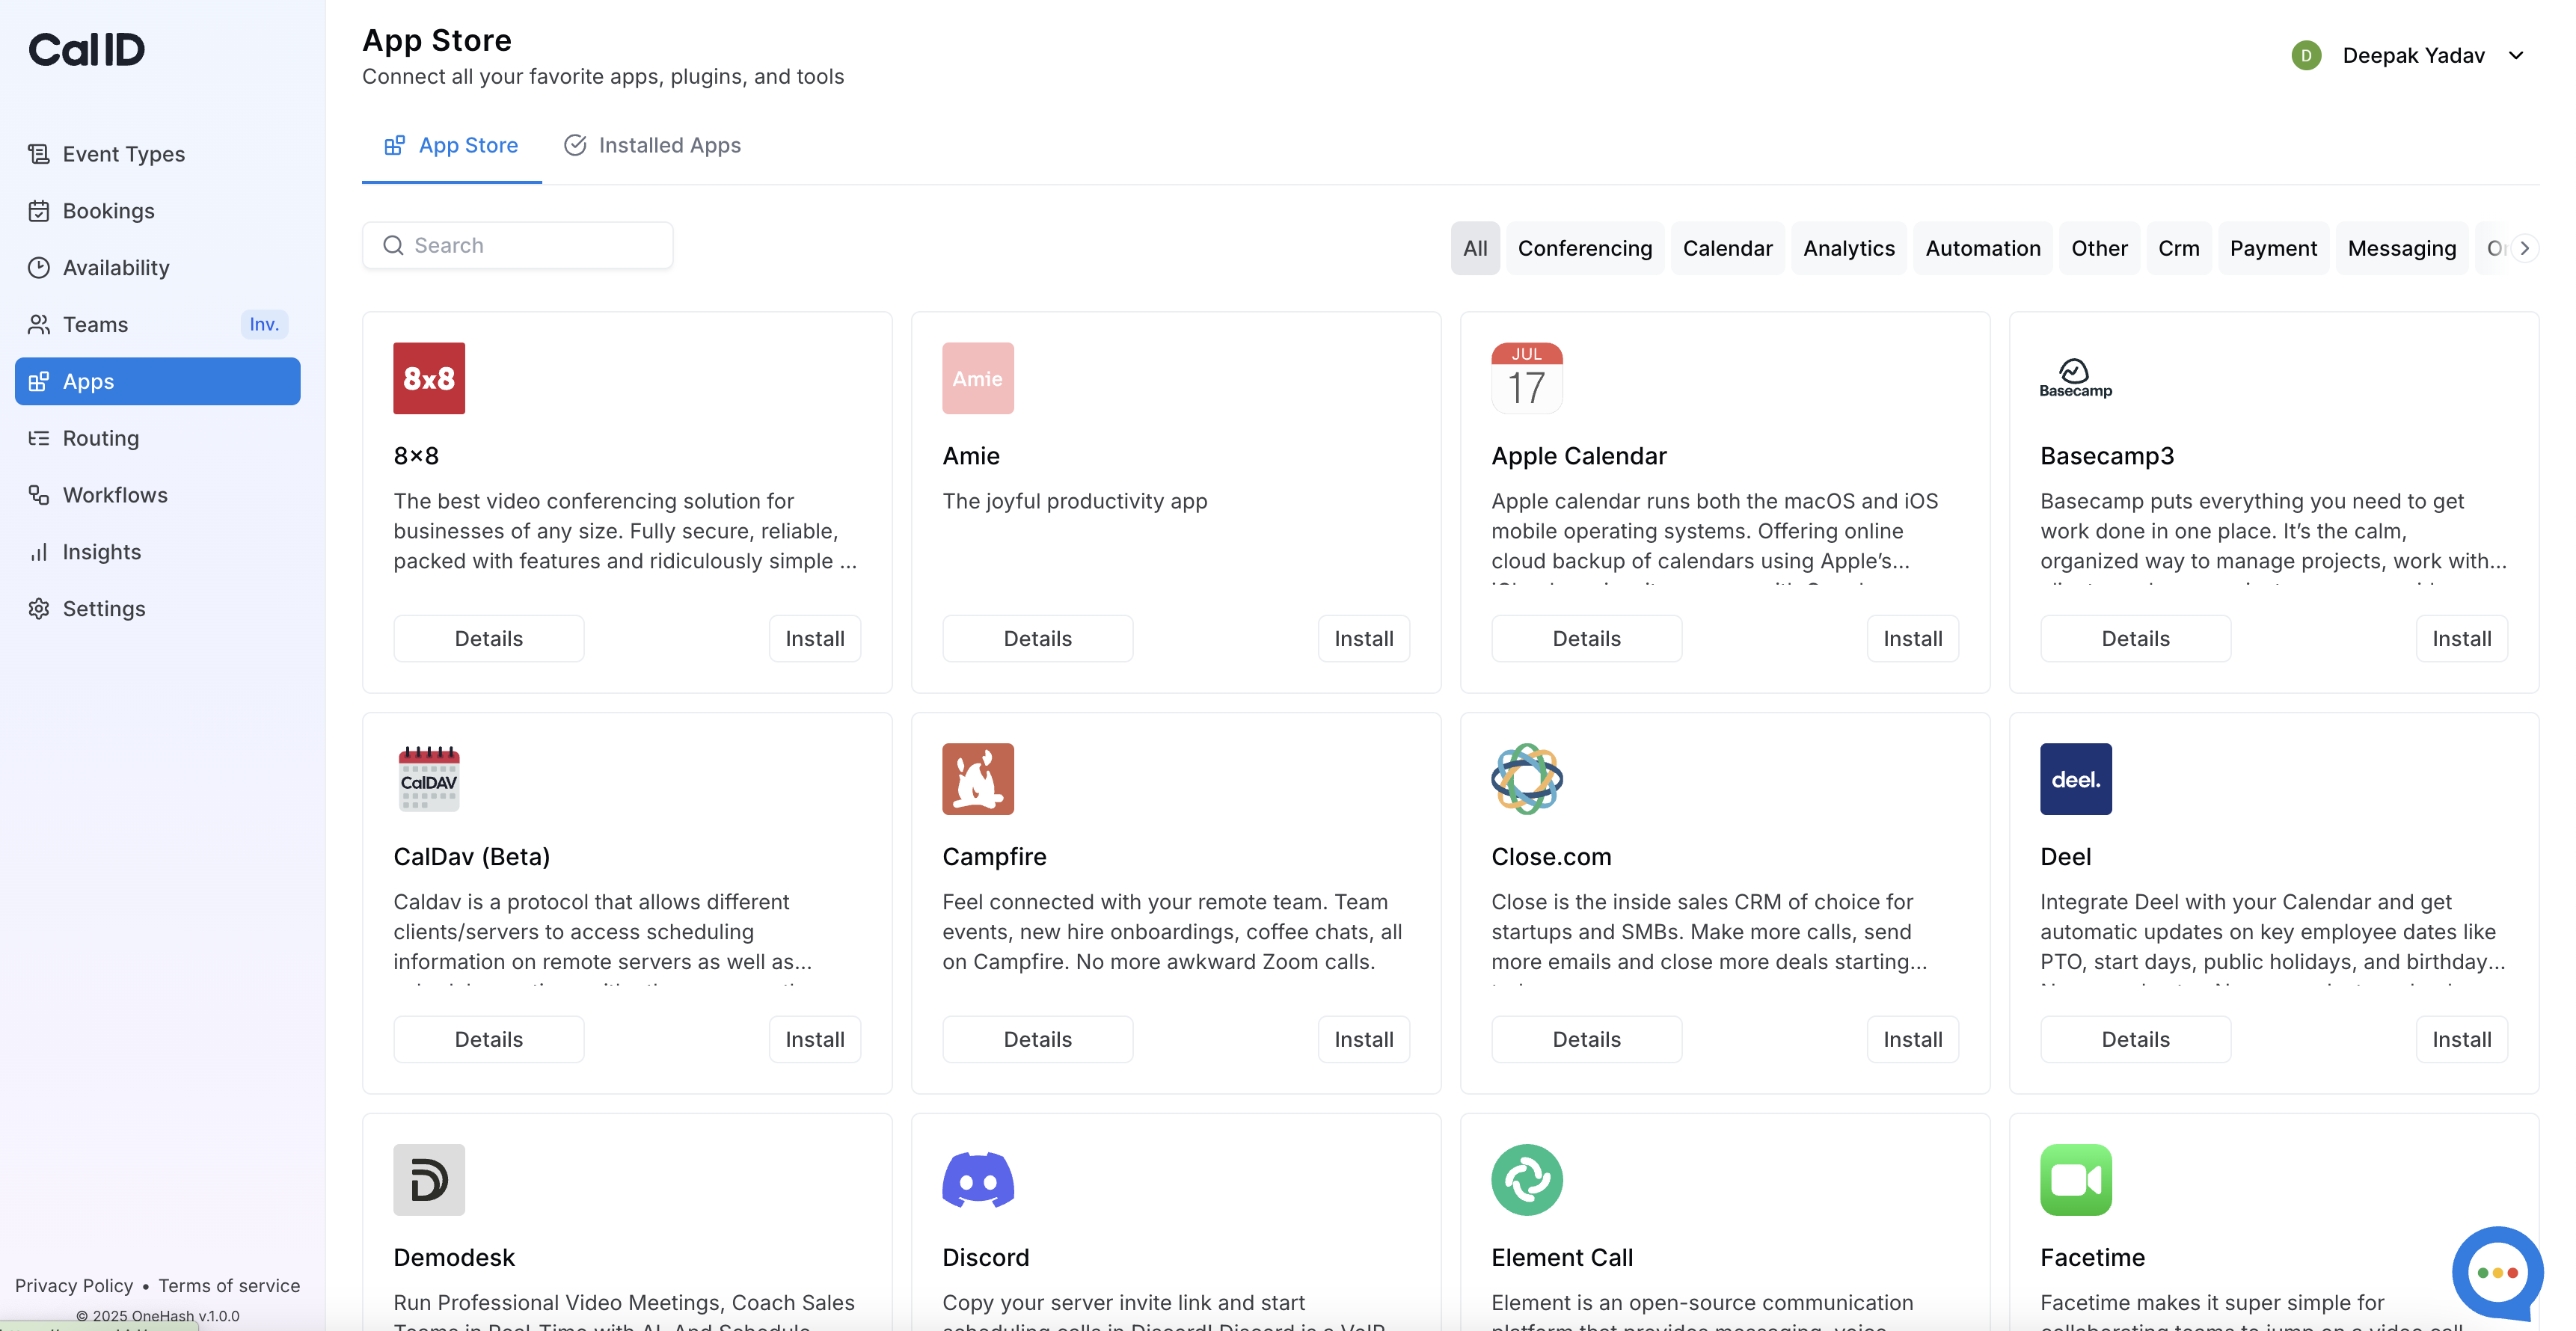View Details for Basecamp3
Image resolution: width=2576 pixels, height=1331 pixels.
point(2134,639)
